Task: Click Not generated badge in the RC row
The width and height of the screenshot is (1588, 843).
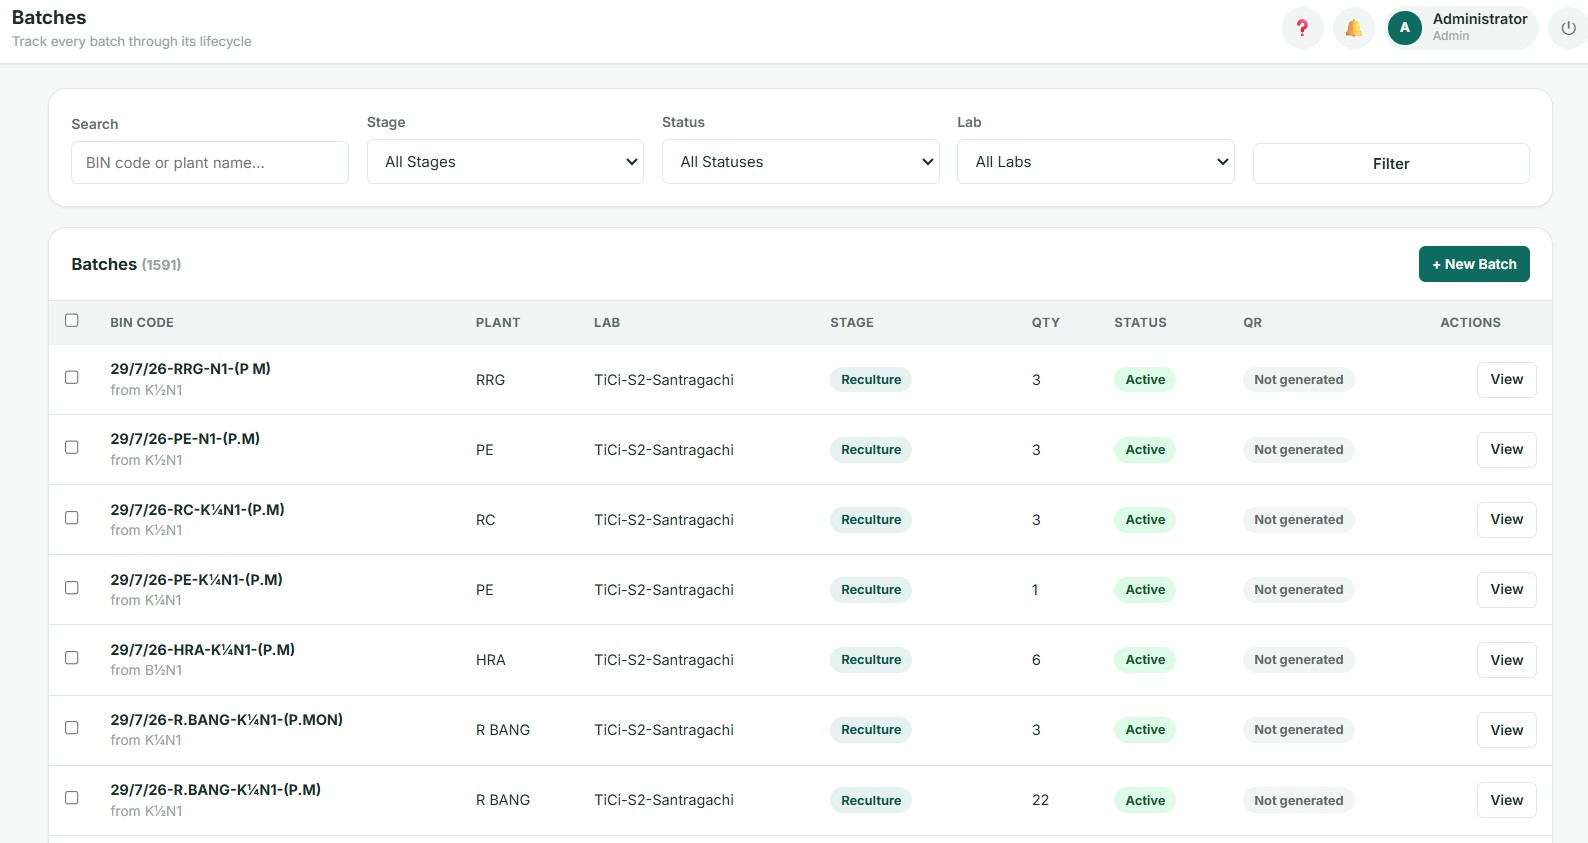Action: tap(1298, 519)
